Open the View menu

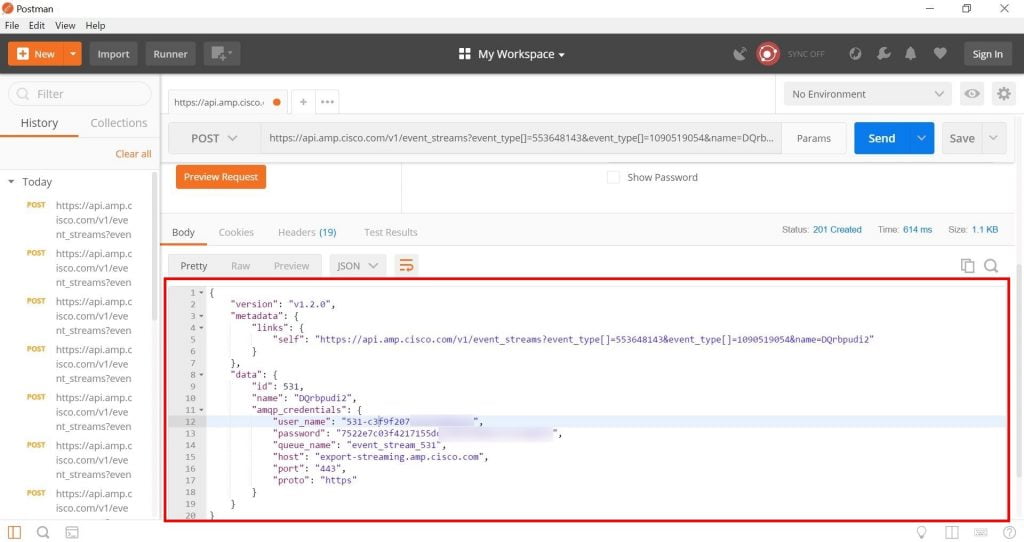[65, 25]
